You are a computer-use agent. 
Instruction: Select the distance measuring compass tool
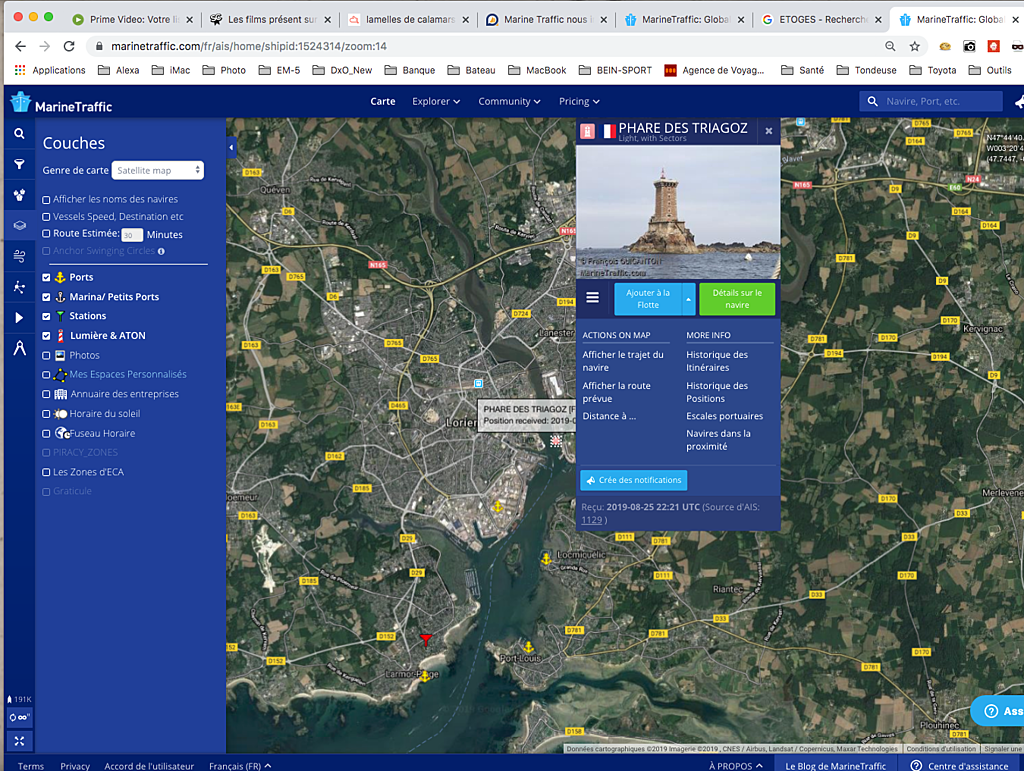[20, 348]
